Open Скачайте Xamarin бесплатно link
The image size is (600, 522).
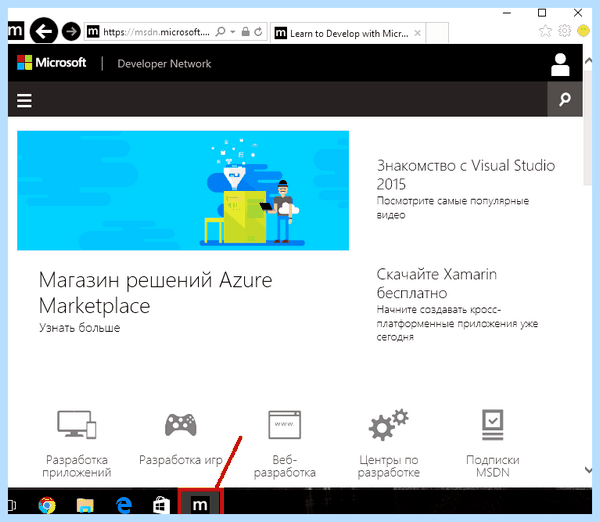[437, 284]
